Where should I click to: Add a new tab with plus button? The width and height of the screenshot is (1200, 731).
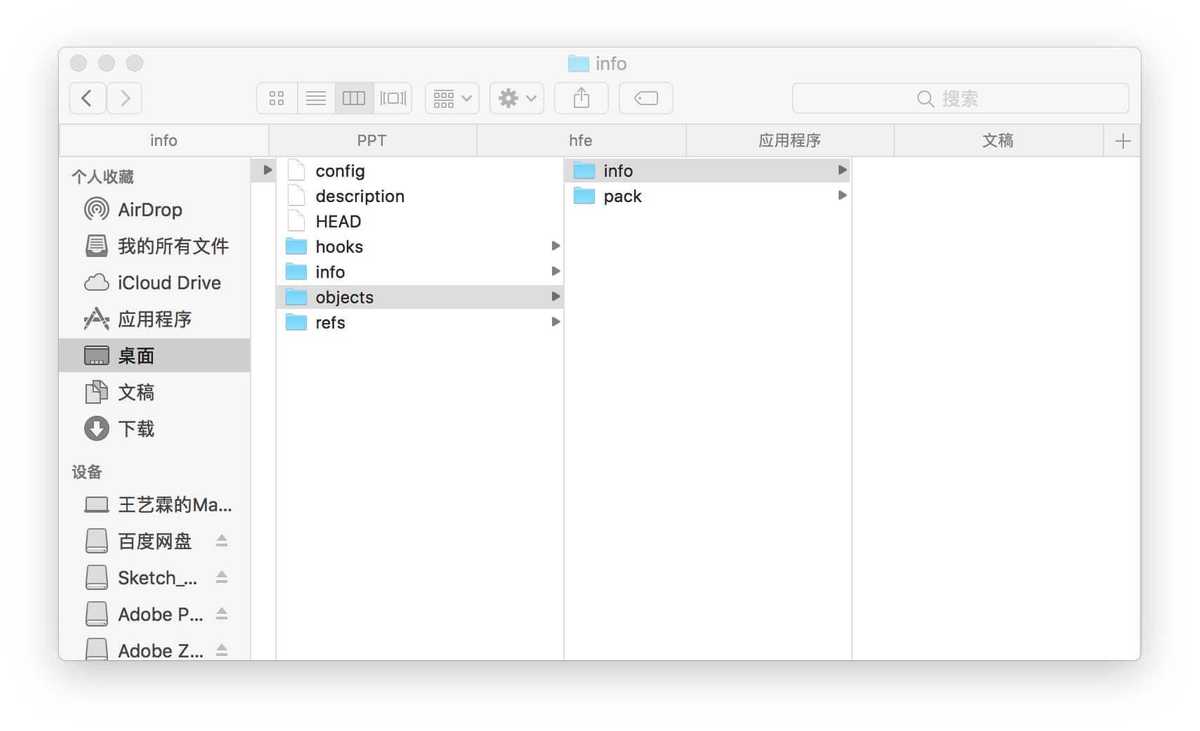pyautogui.click(x=1122, y=141)
